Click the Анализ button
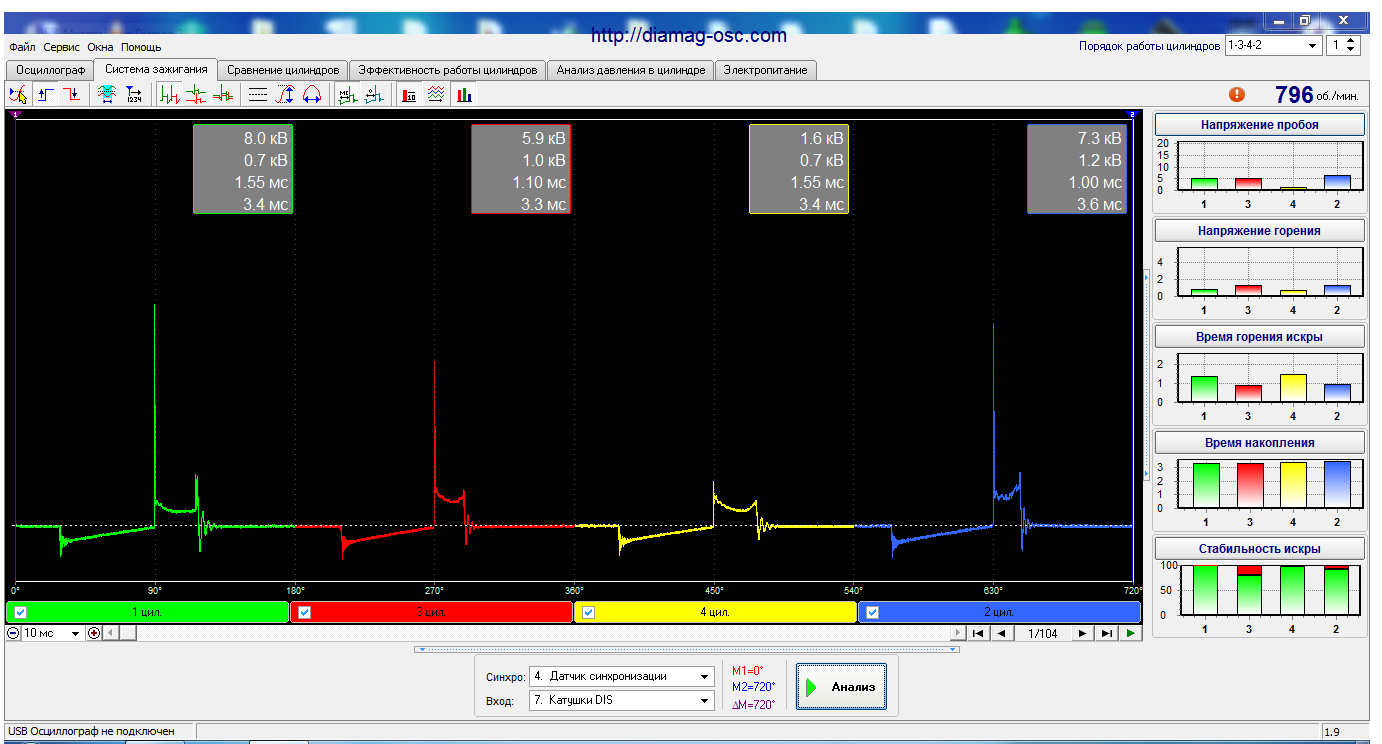This screenshot has width=1382, height=744. pyautogui.click(x=841, y=687)
